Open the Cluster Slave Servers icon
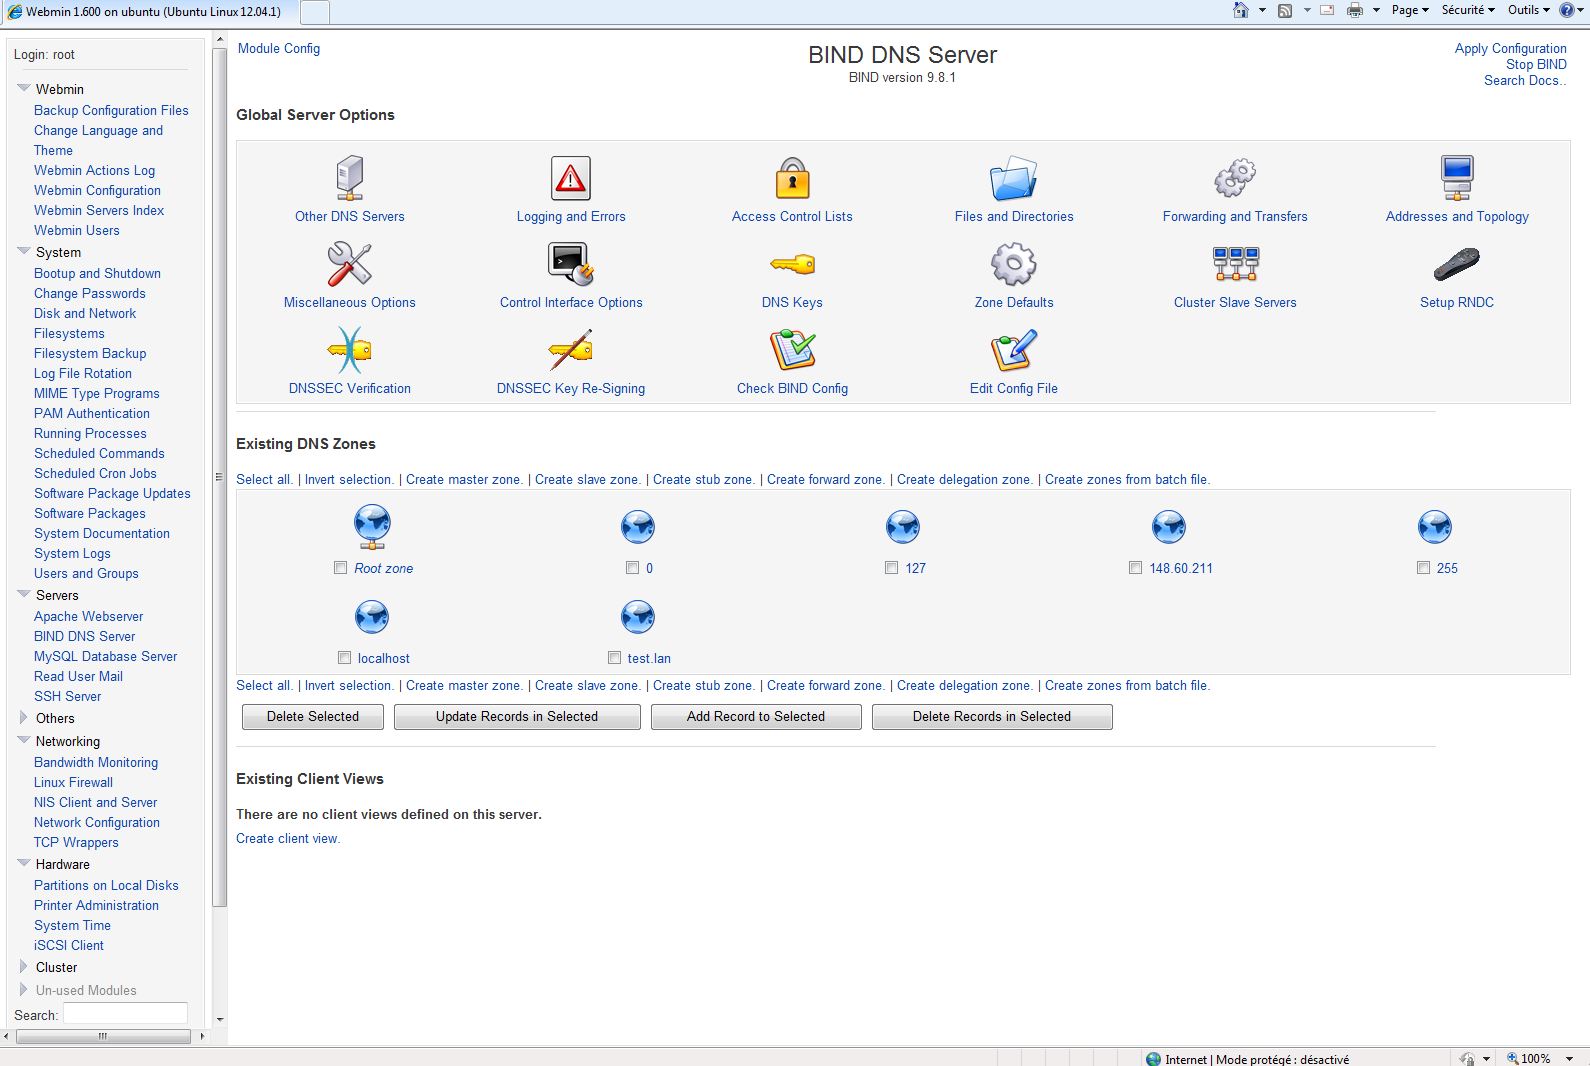Viewport: 1590px width, 1066px height. coord(1235,265)
